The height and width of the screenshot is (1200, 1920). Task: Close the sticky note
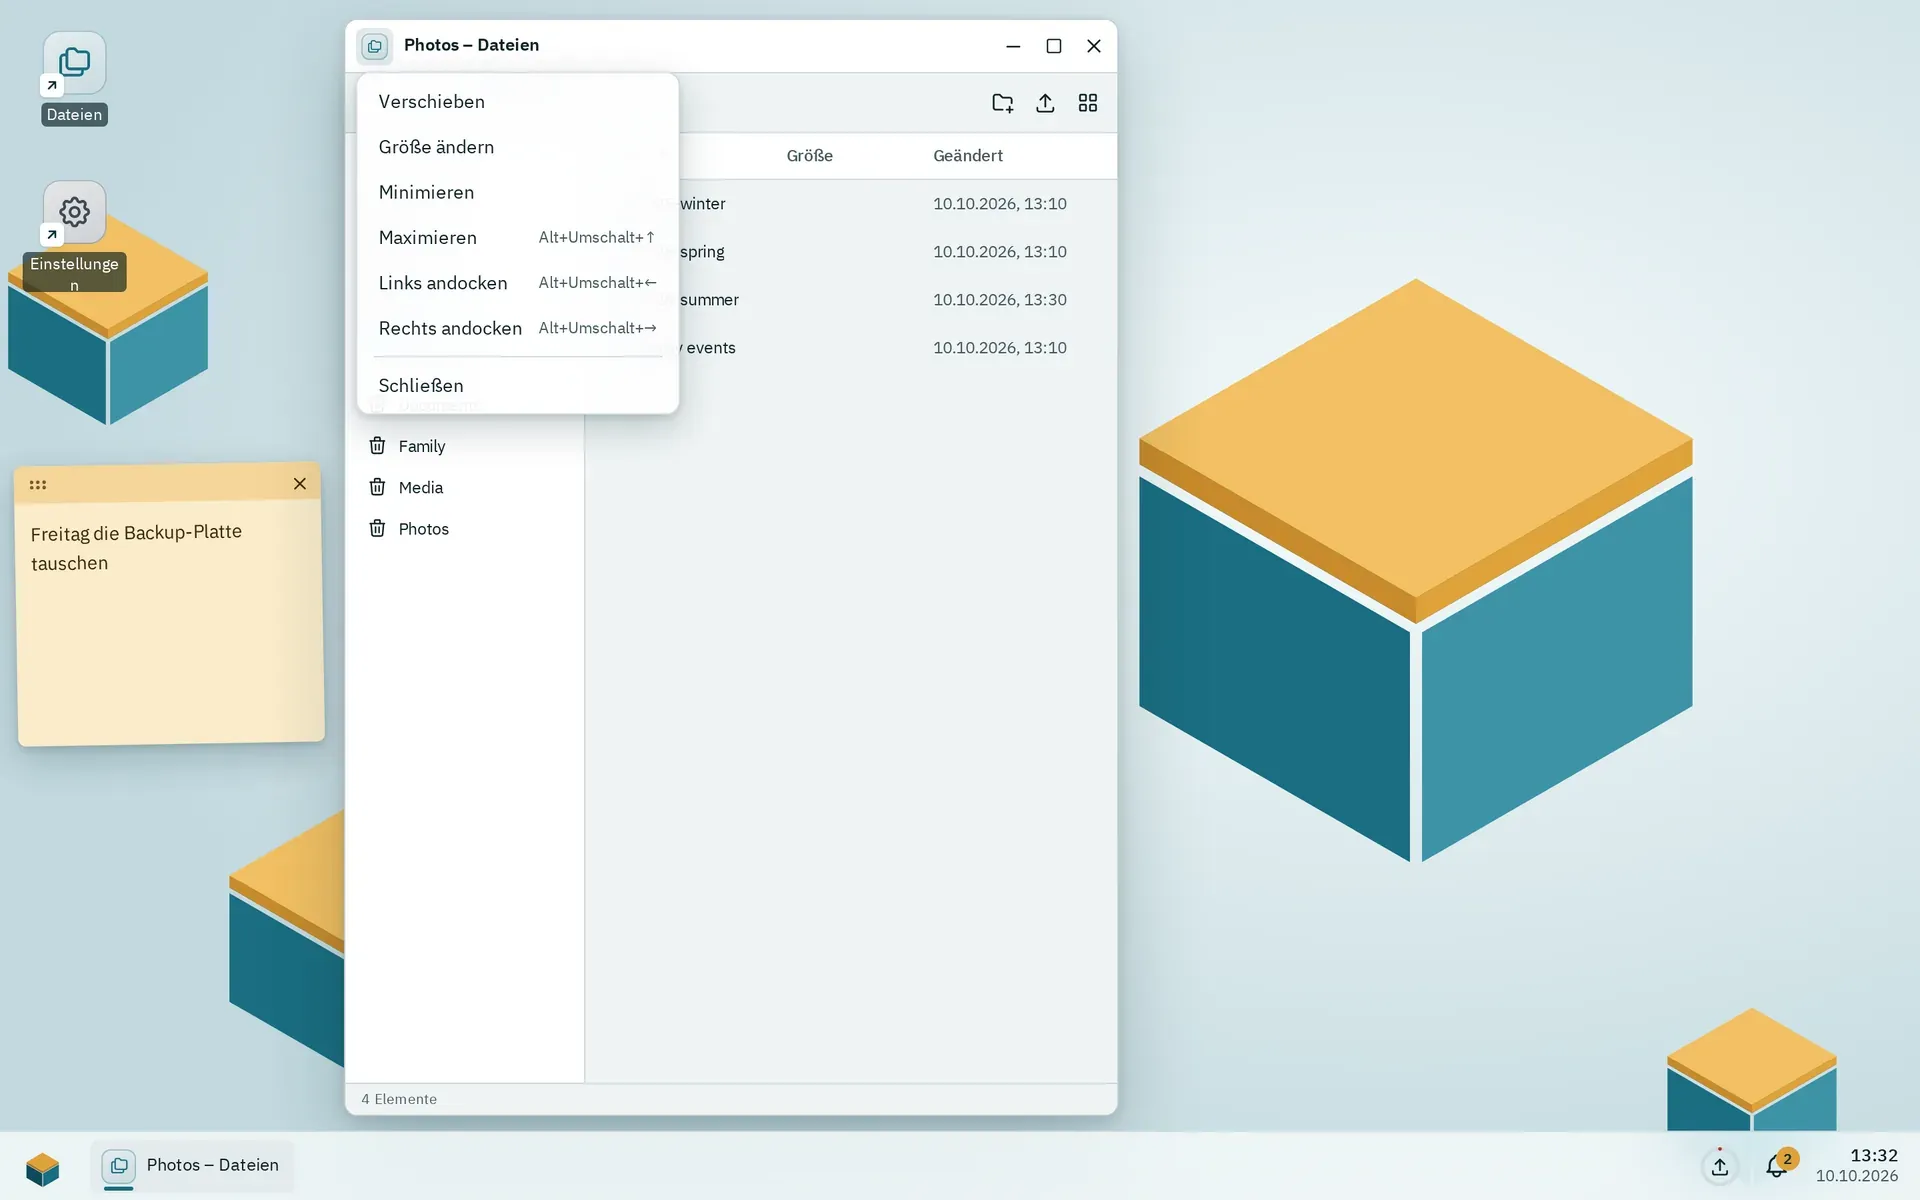pyautogui.click(x=300, y=484)
